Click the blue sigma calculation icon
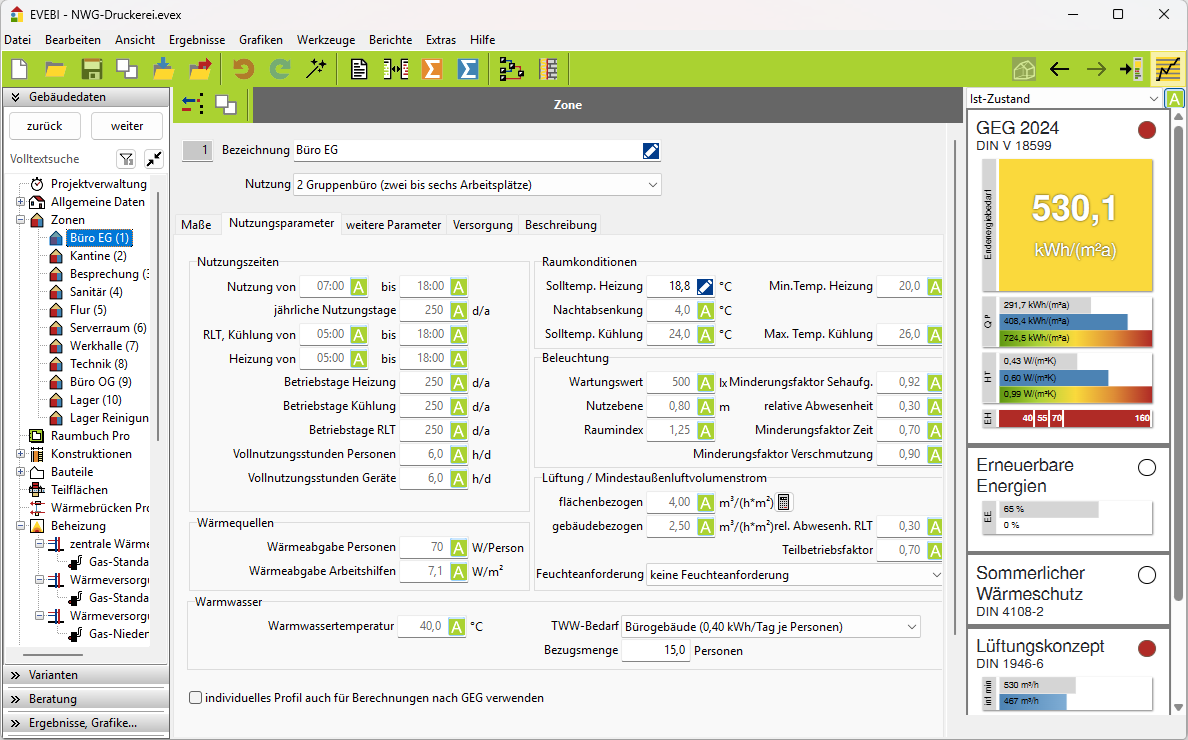1188x740 pixels. 467,69
